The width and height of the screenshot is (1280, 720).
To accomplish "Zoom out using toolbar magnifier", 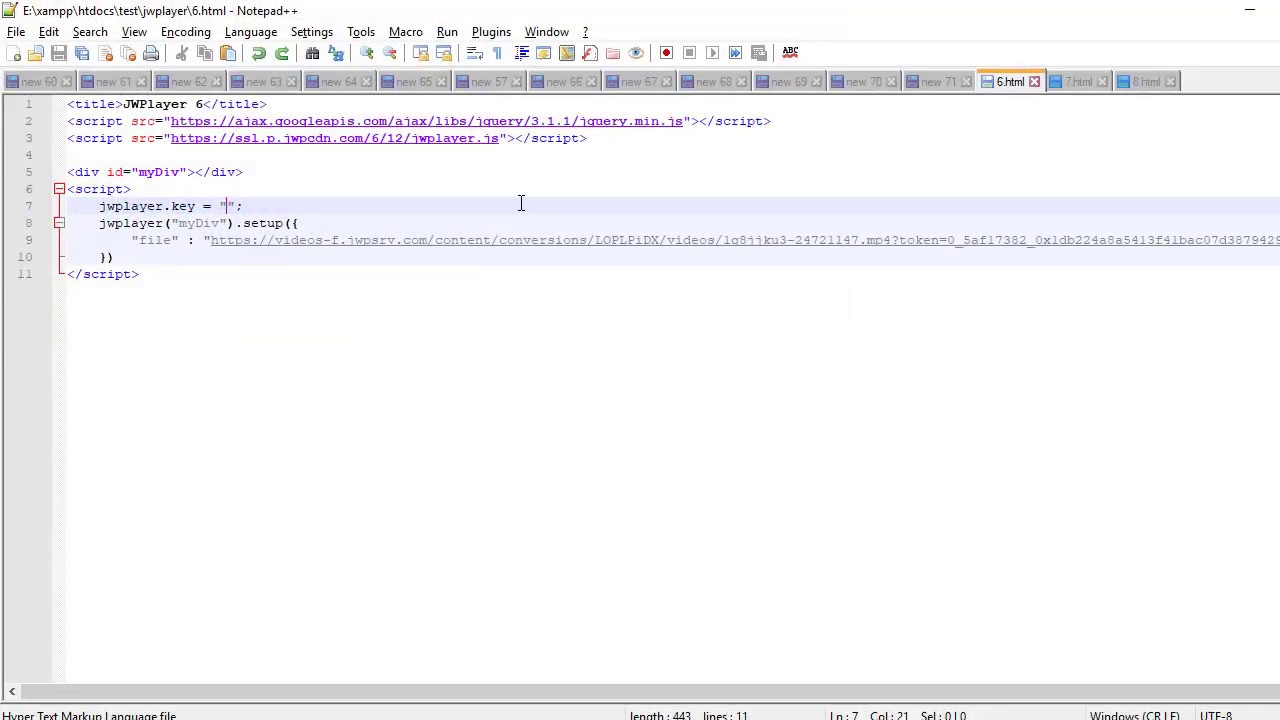I will [x=390, y=53].
